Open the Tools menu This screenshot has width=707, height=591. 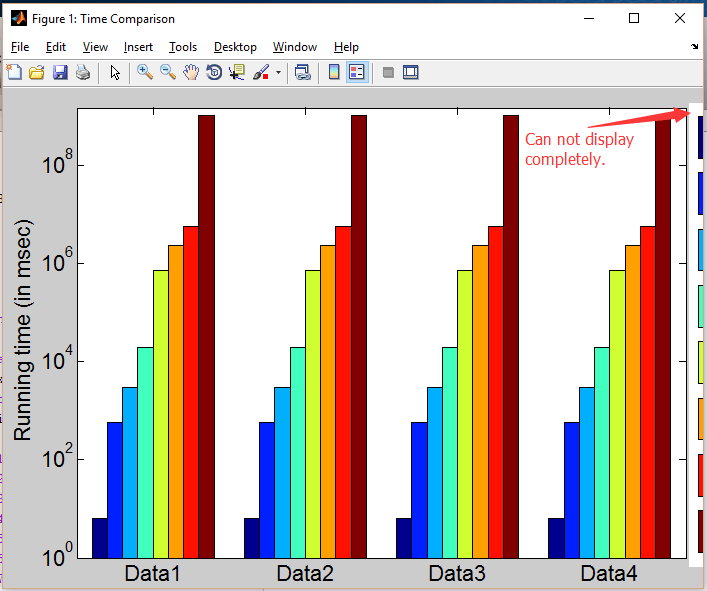[x=183, y=47]
